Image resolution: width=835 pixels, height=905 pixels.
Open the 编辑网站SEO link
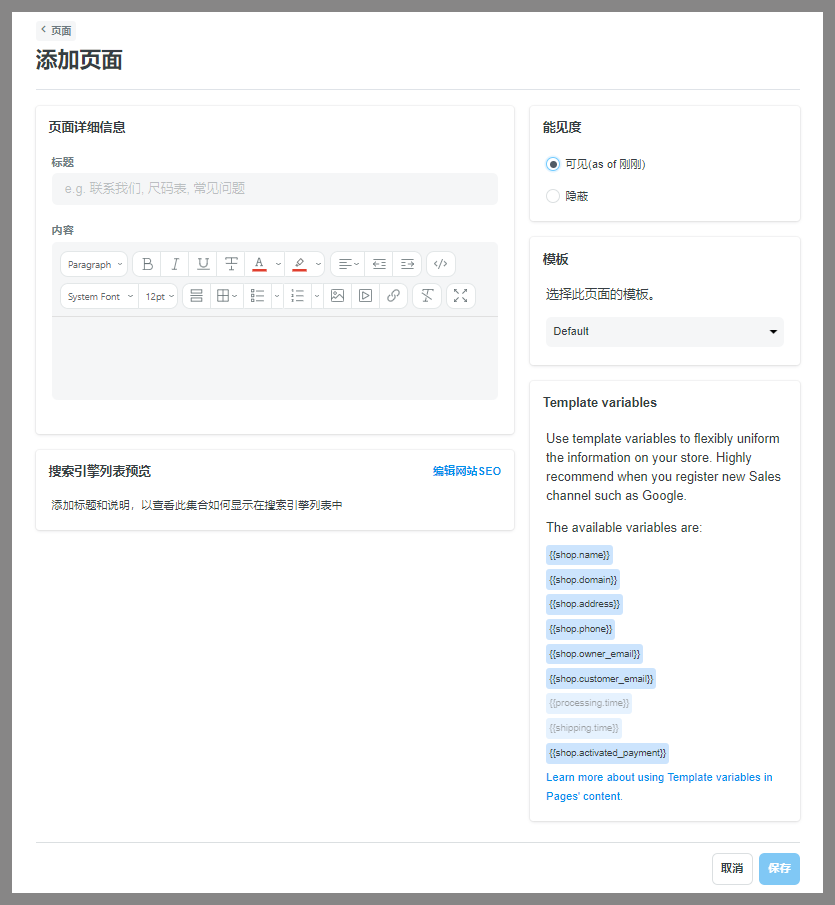pyautogui.click(x=467, y=471)
